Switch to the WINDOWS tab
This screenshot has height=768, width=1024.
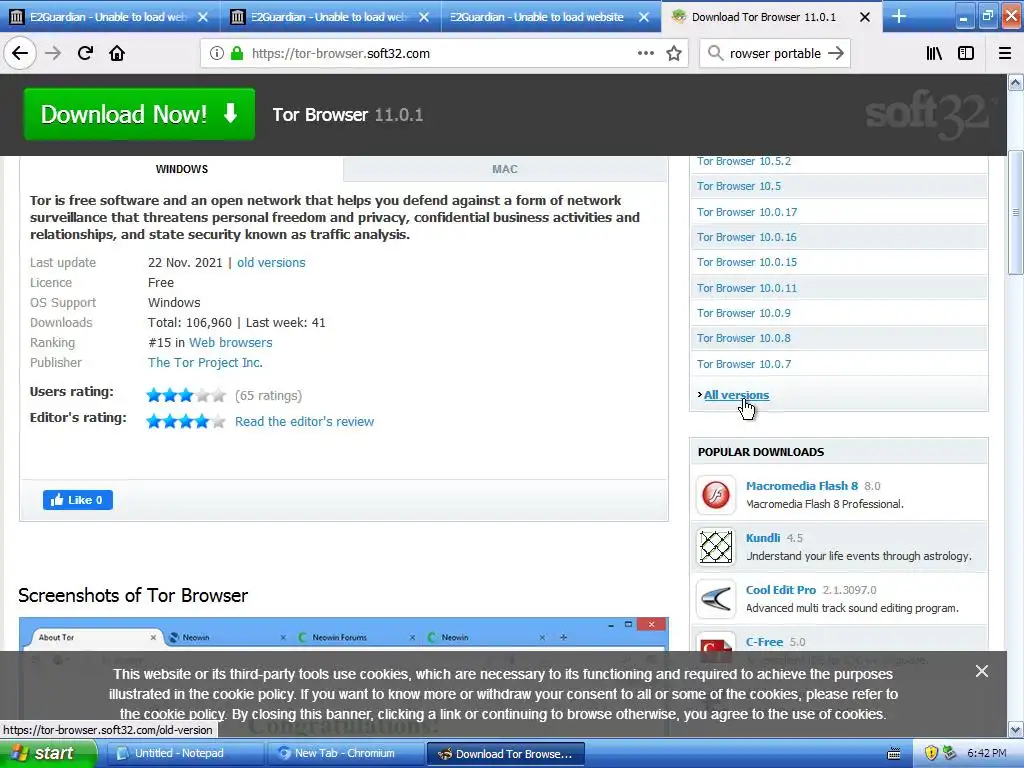(182, 169)
